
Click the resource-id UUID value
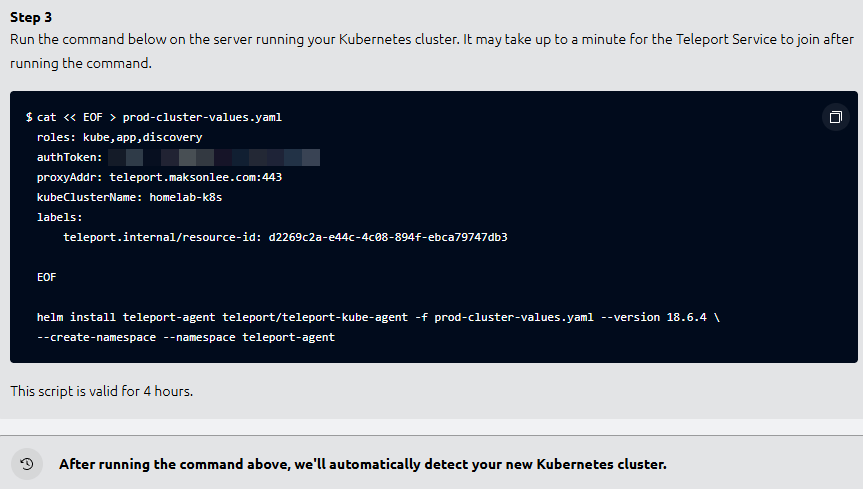pyautogui.click(x=388, y=237)
